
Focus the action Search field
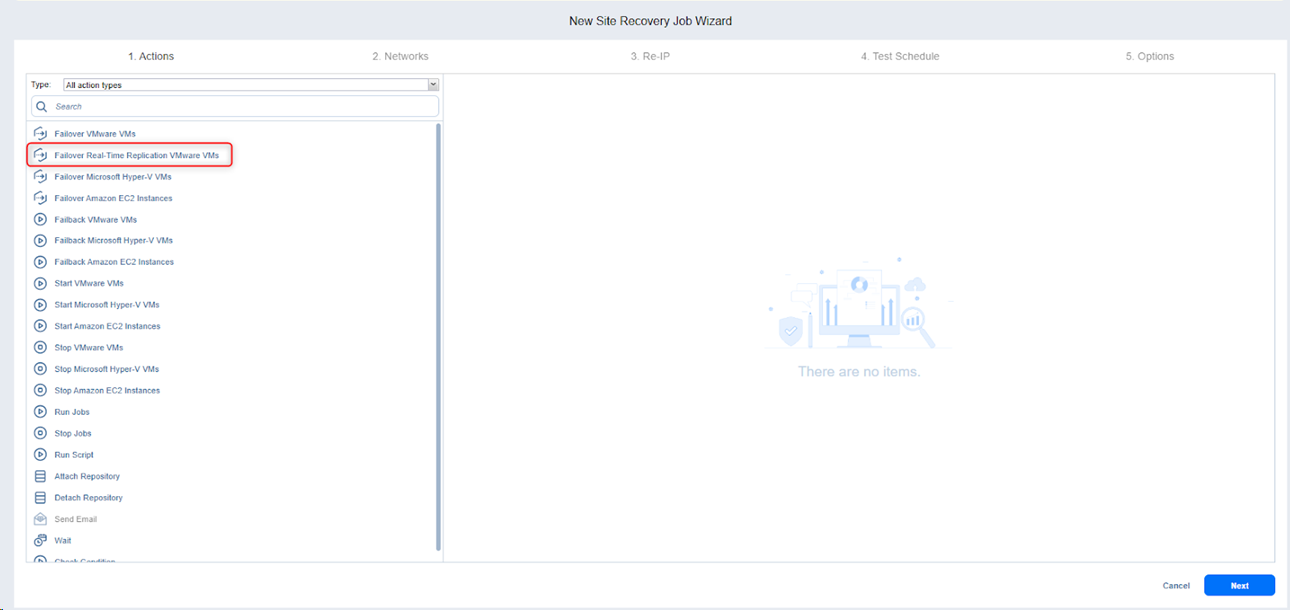point(240,106)
